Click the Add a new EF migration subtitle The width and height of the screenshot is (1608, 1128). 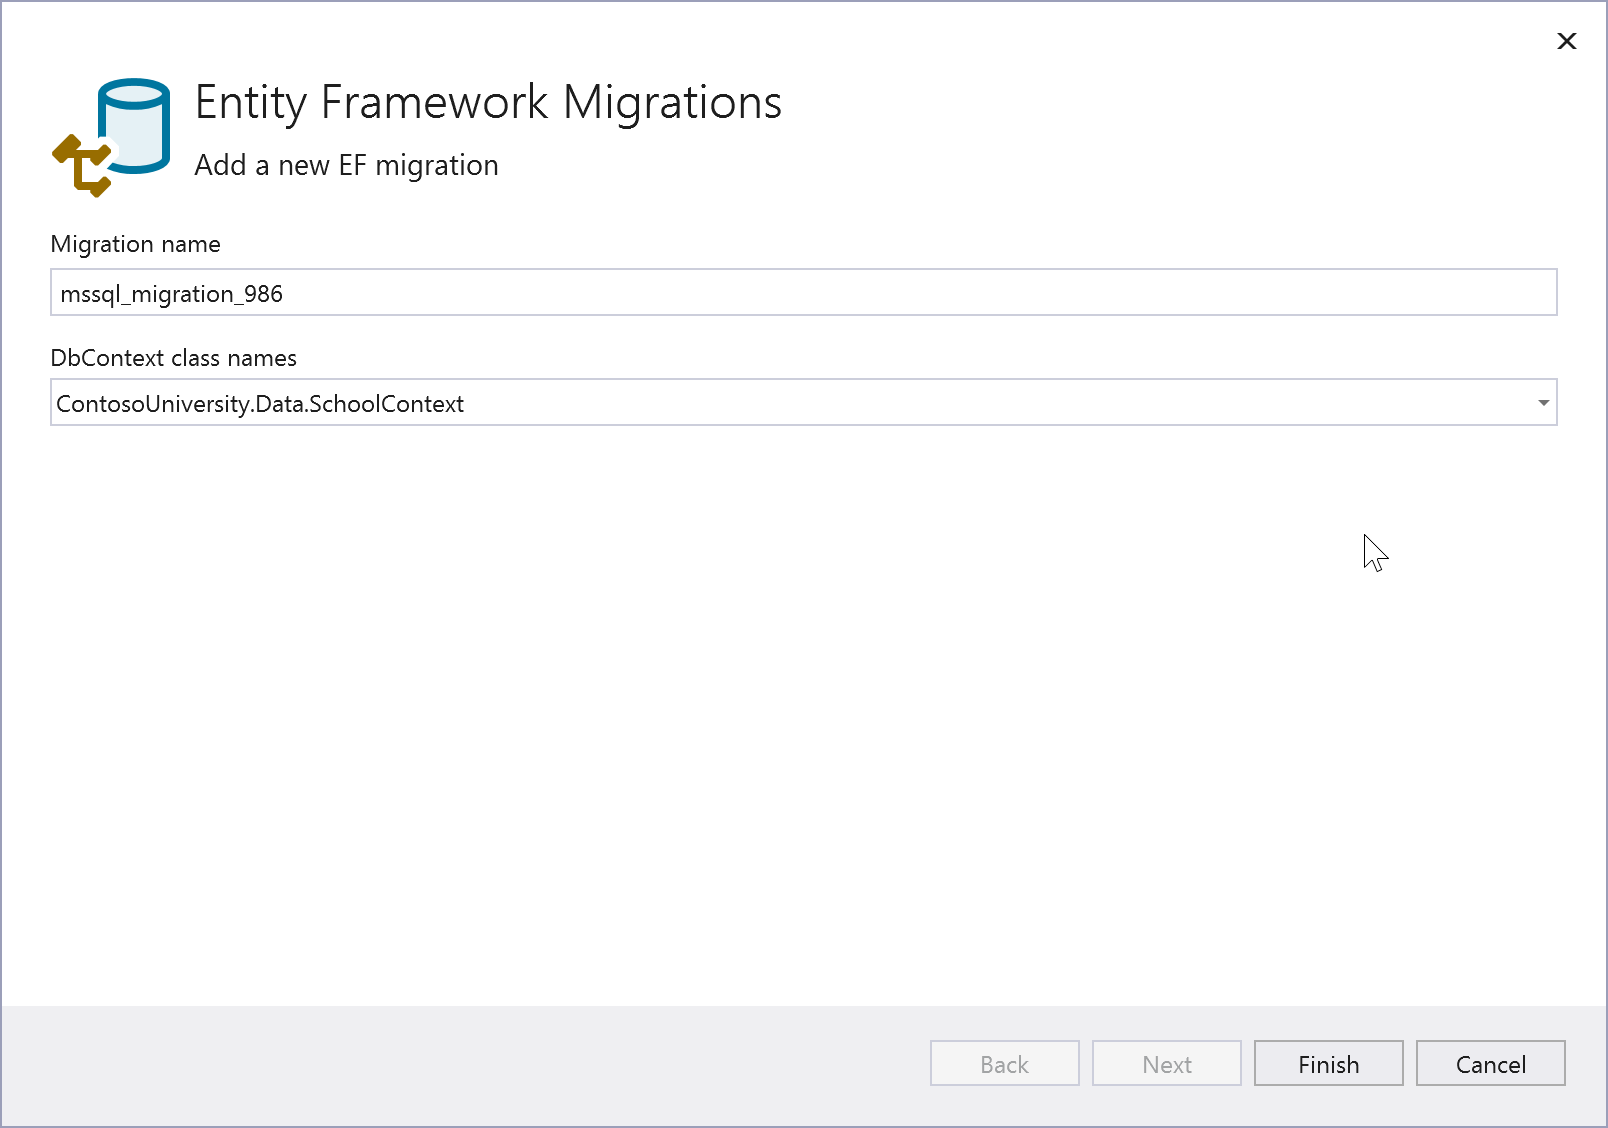[345, 165]
